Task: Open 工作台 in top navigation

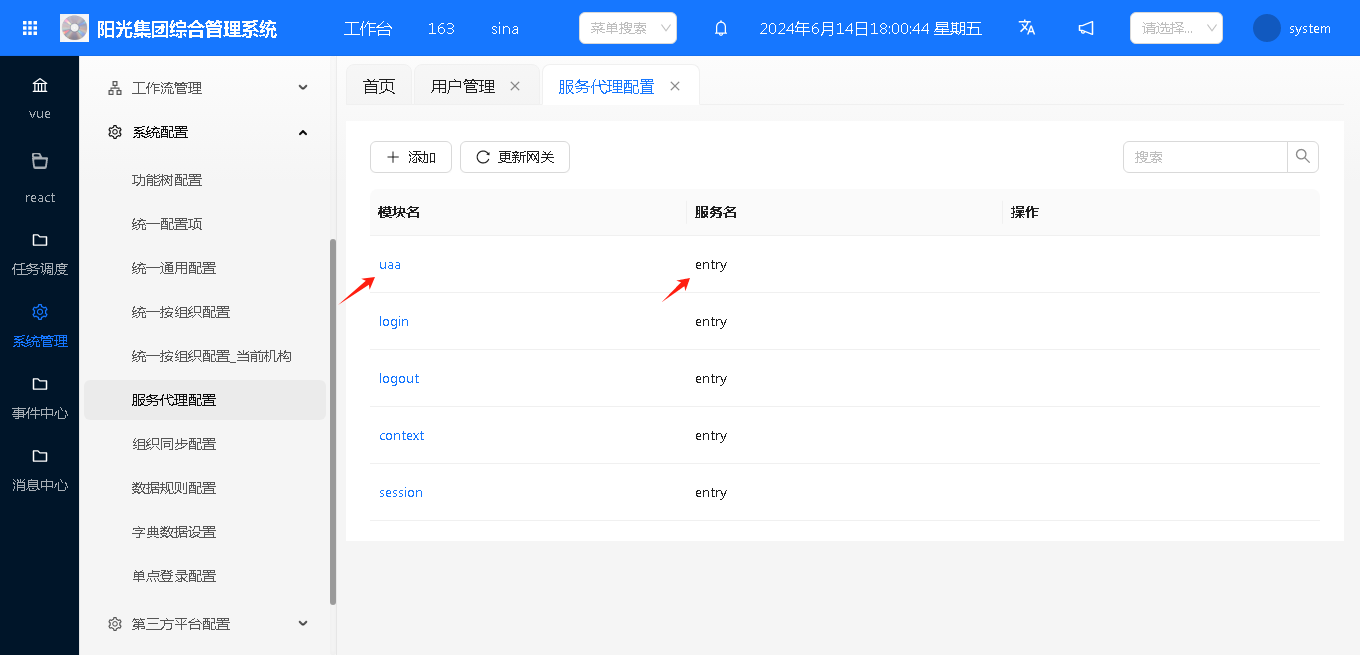Action: (368, 28)
